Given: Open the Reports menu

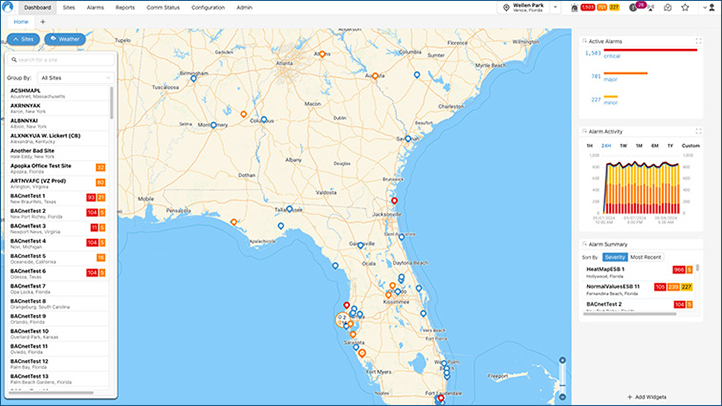Looking at the screenshot, I should tap(125, 7).
